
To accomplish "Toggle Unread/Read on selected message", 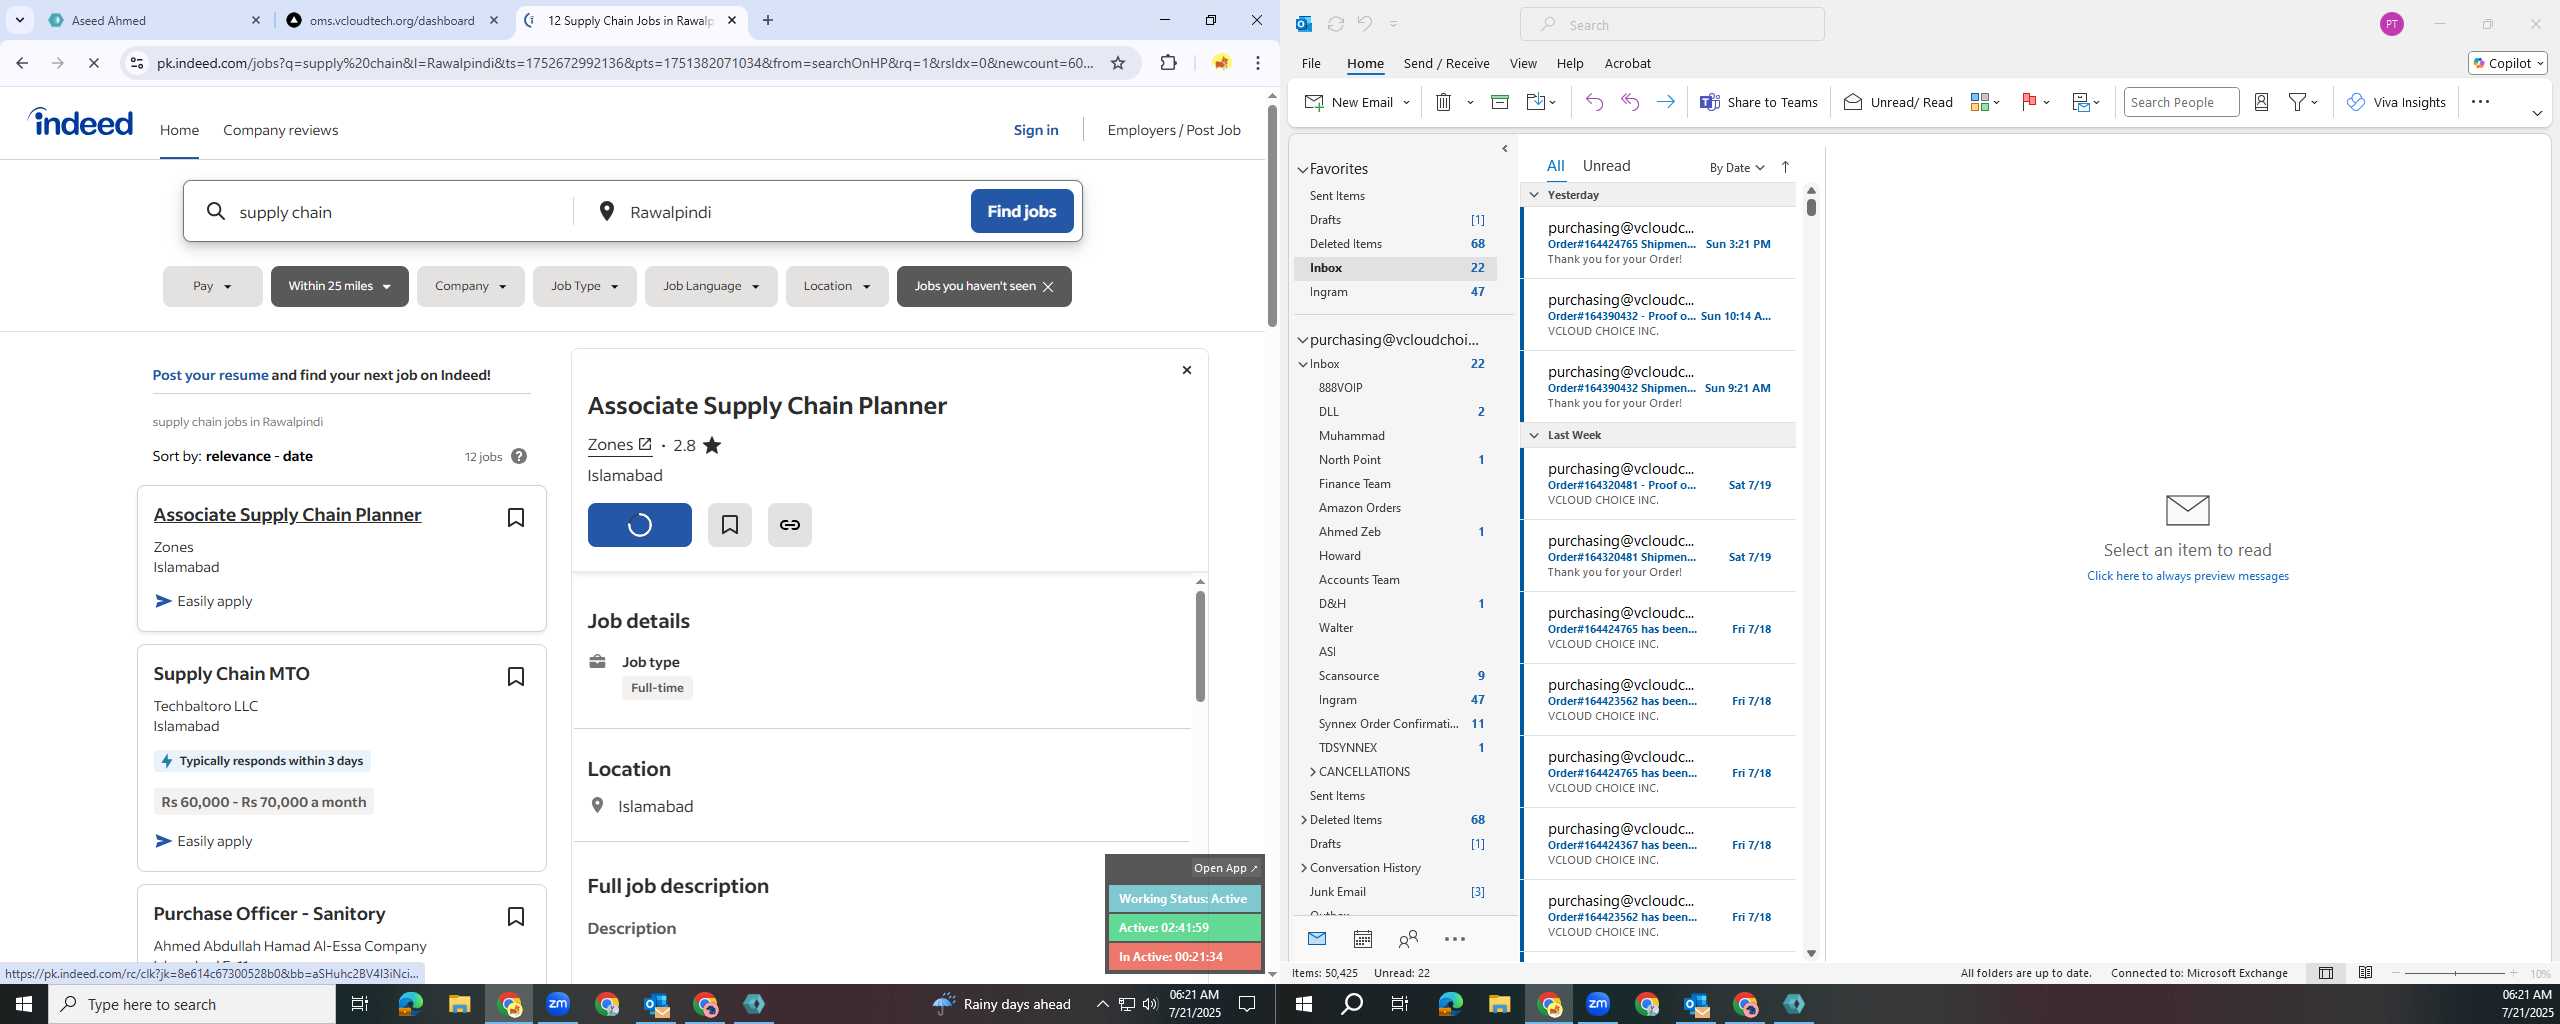I will pyautogui.click(x=1898, y=102).
